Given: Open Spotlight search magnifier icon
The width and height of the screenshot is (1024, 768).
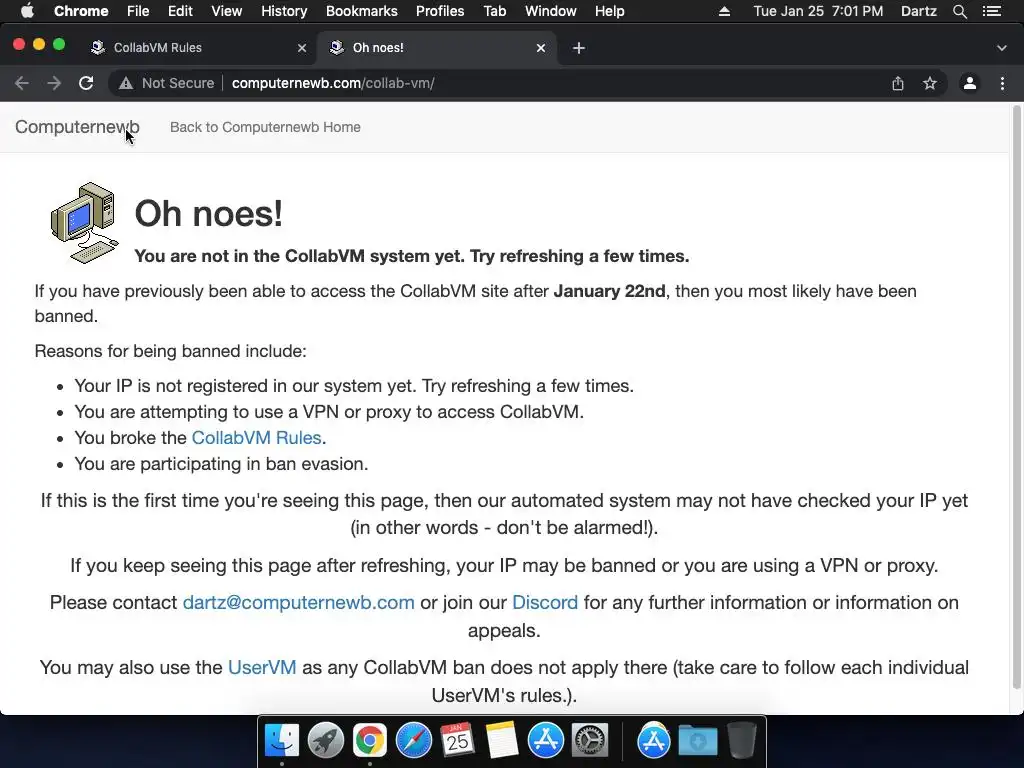Looking at the screenshot, I should (959, 11).
